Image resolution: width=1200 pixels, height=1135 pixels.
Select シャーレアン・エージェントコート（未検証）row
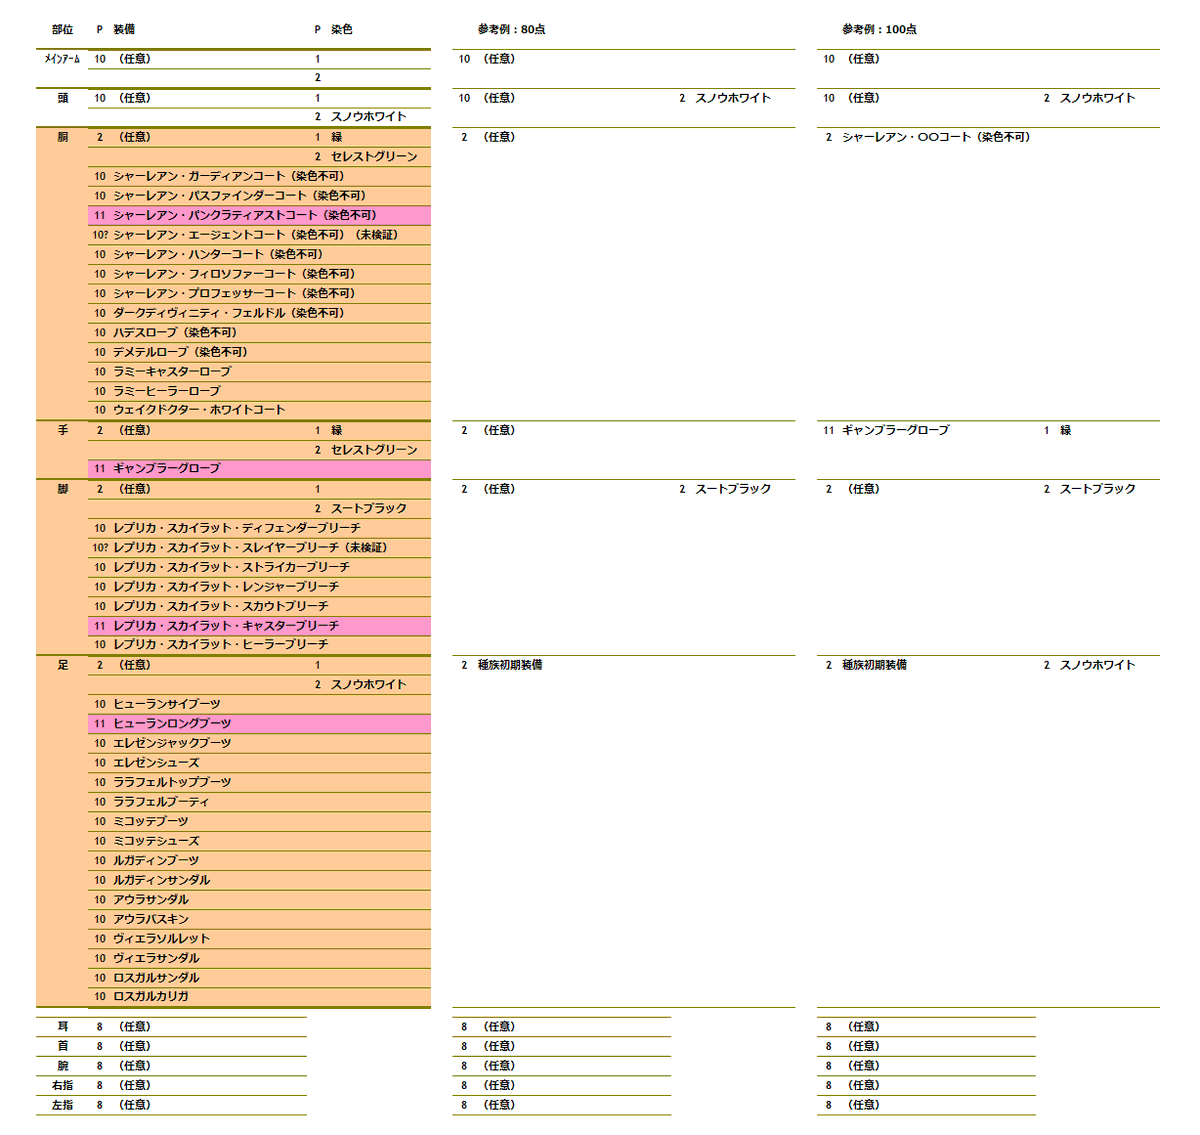point(260,235)
